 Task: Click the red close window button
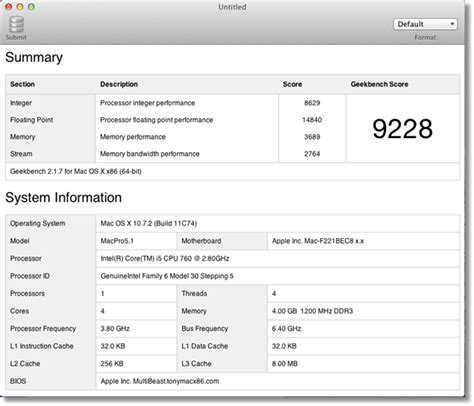coord(8,7)
